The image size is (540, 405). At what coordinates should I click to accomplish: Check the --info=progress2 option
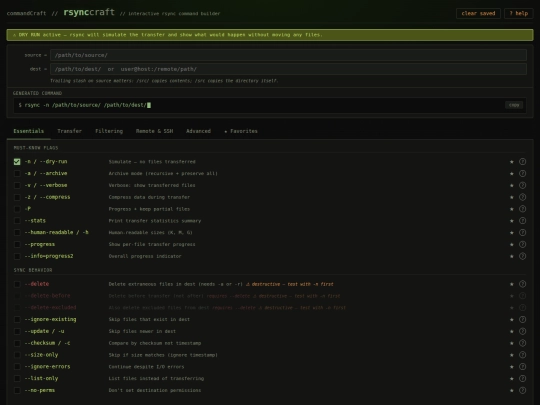click(x=17, y=256)
